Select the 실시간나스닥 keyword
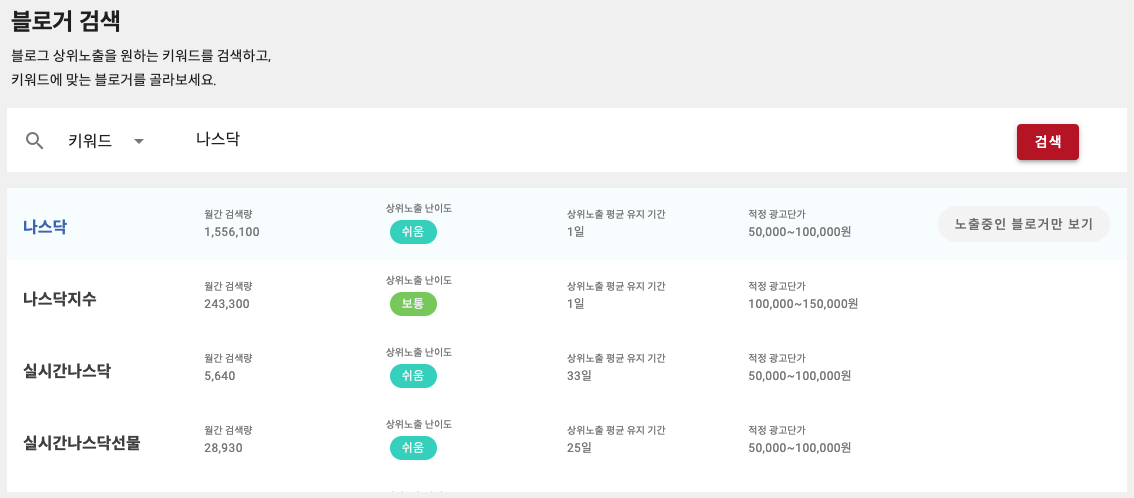The width and height of the screenshot is (1134, 498). 67,370
